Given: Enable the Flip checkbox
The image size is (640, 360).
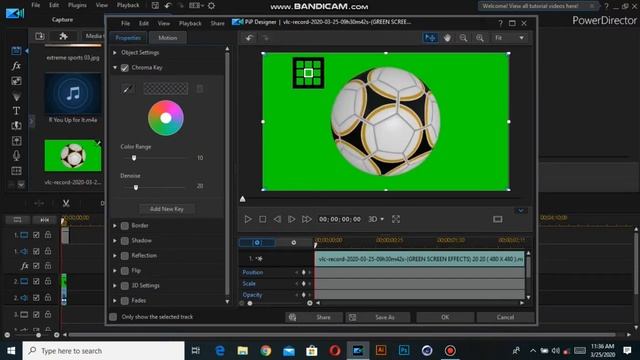Looking at the screenshot, I should click(125, 271).
